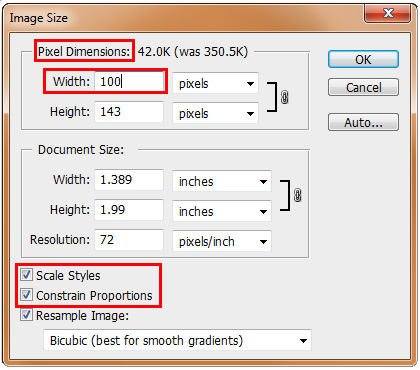This screenshot has width=420, height=370.
Task: Click the Cancel button
Action: click(363, 87)
